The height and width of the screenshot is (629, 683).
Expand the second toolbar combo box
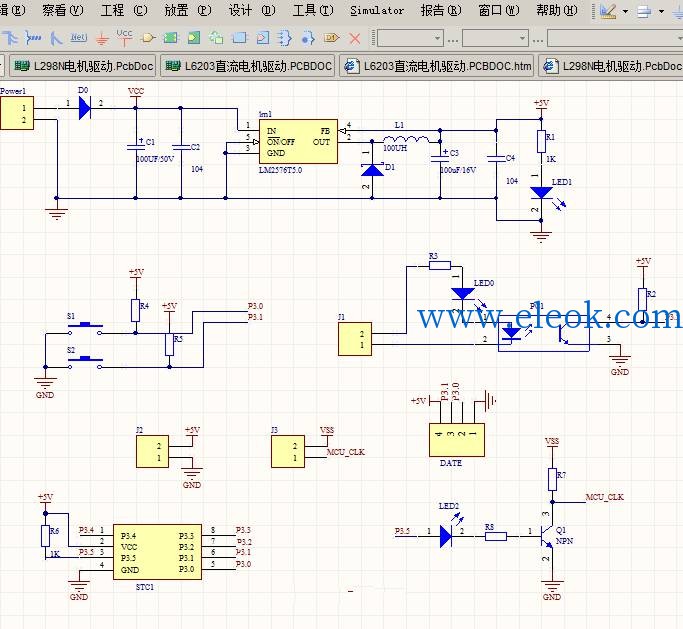click(x=522, y=38)
